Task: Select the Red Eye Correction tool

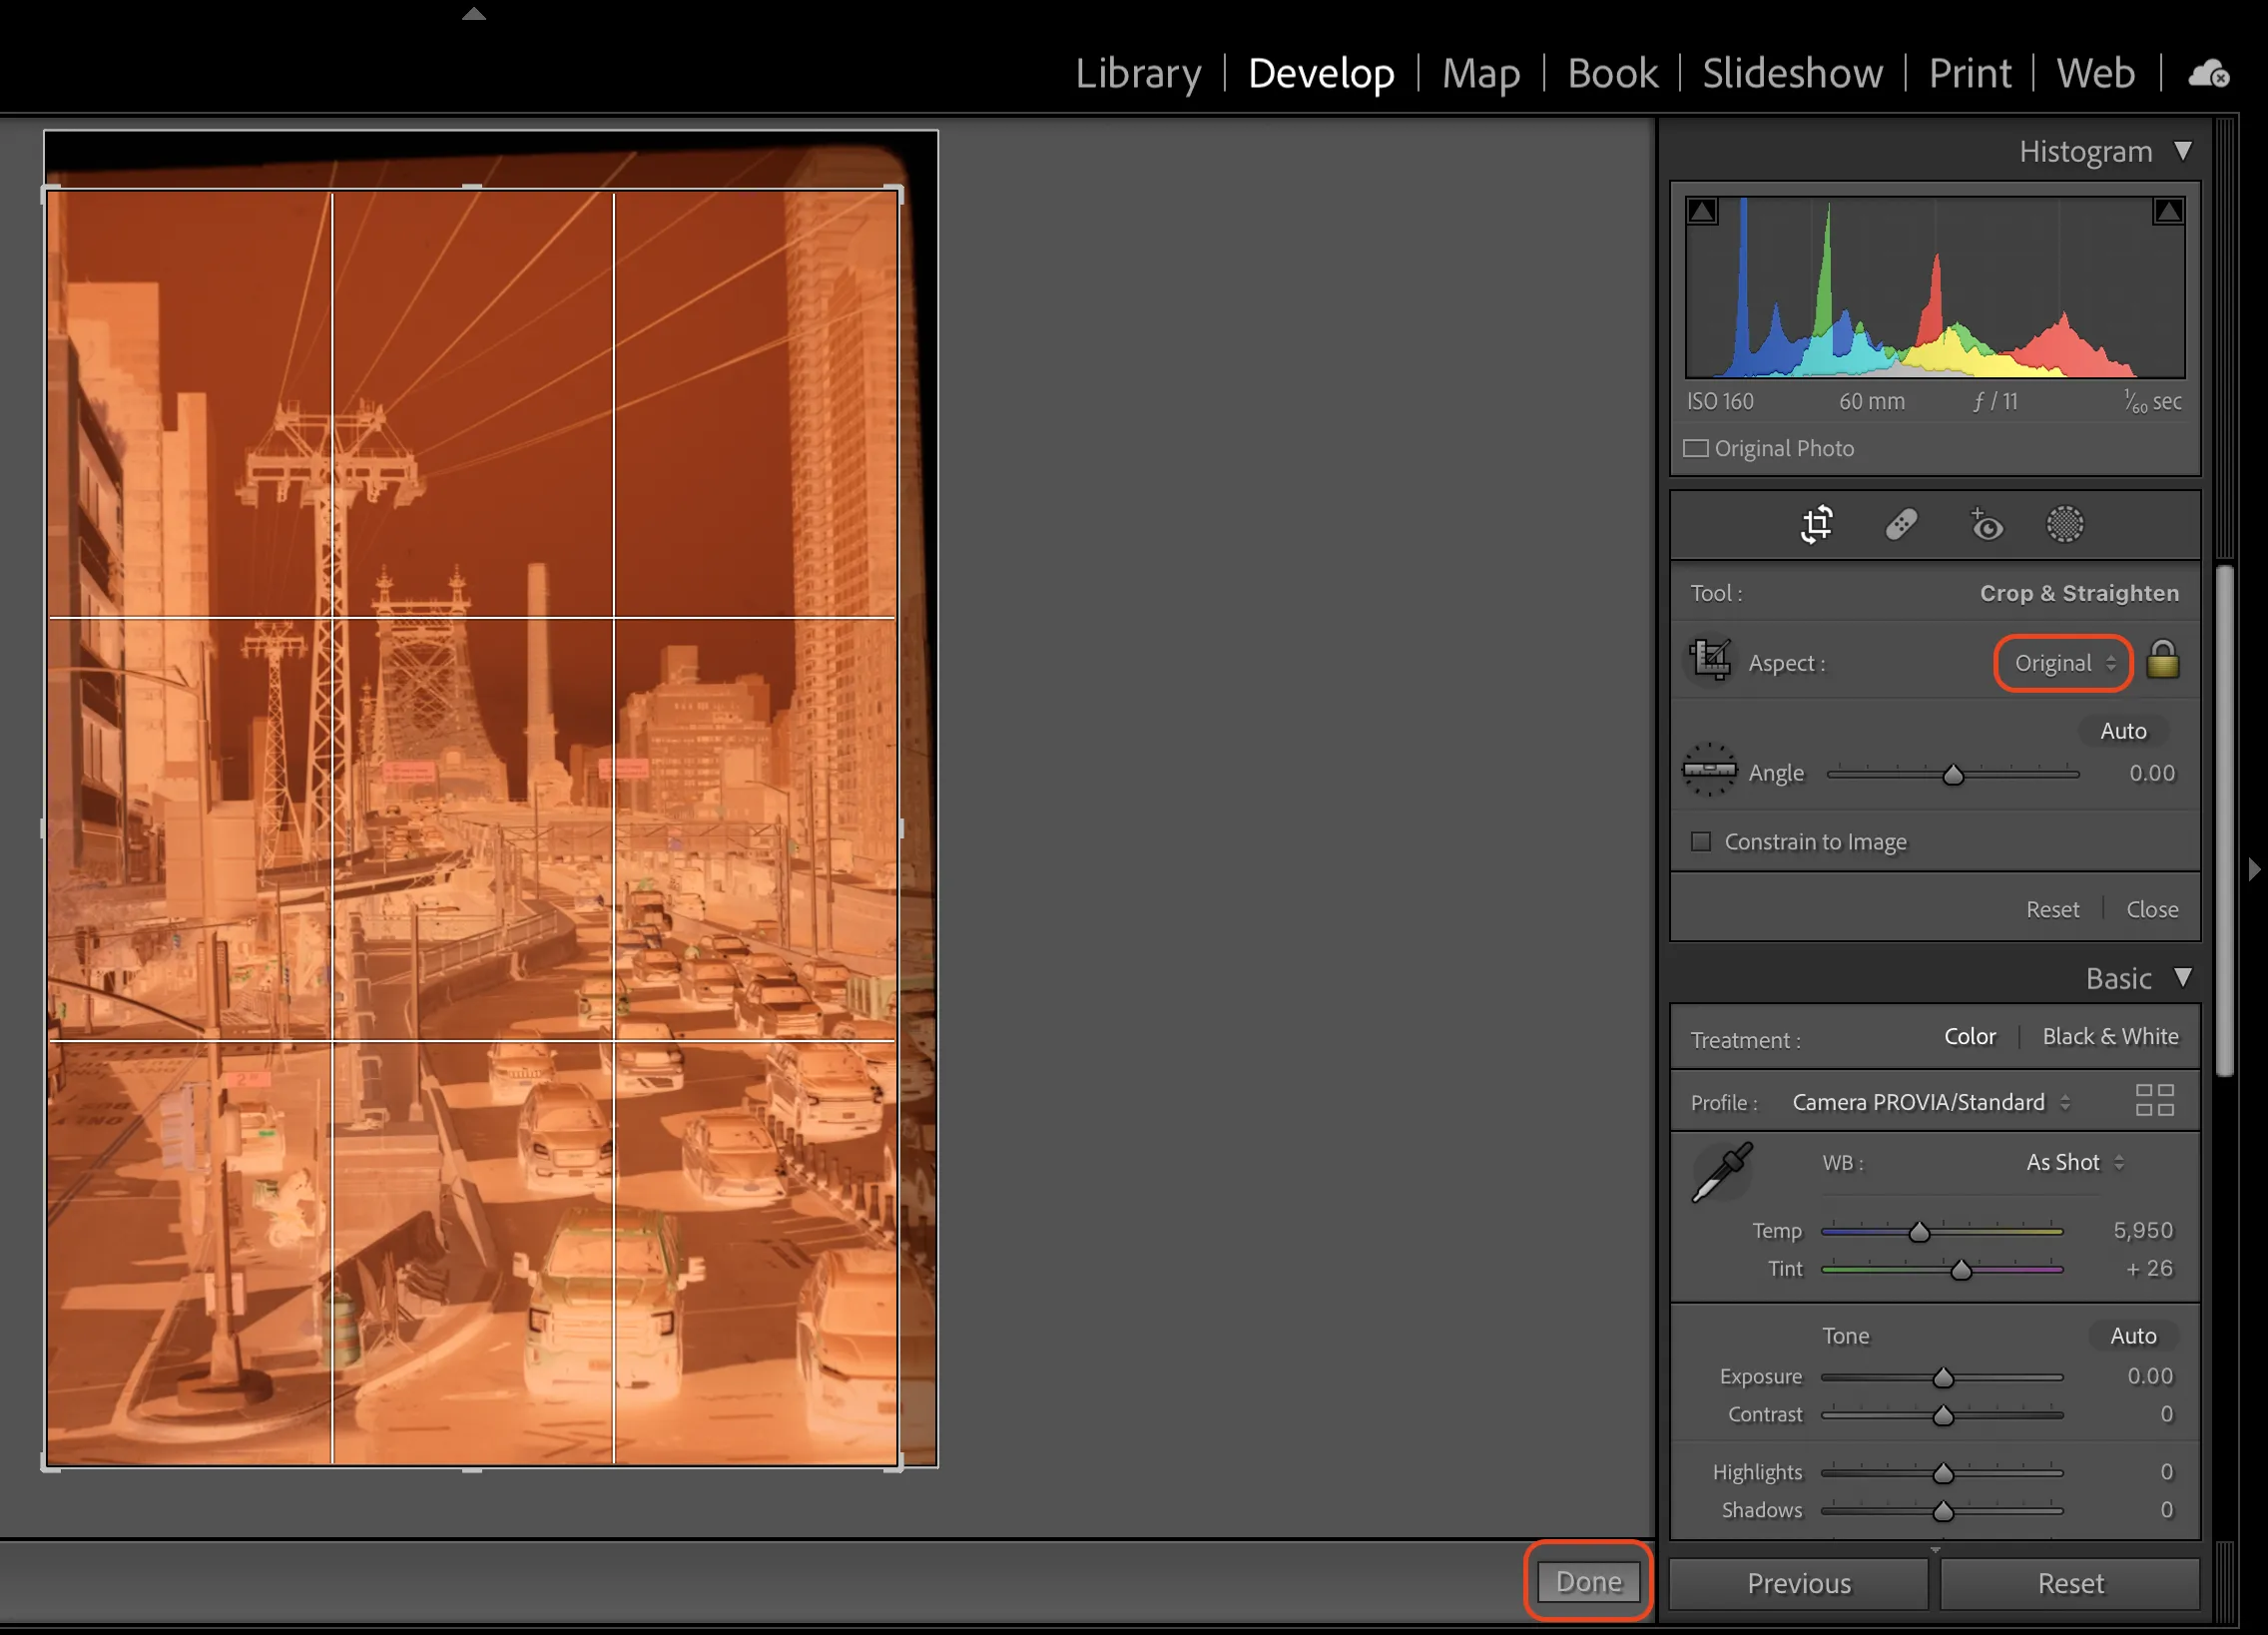Action: (x=1985, y=524)
